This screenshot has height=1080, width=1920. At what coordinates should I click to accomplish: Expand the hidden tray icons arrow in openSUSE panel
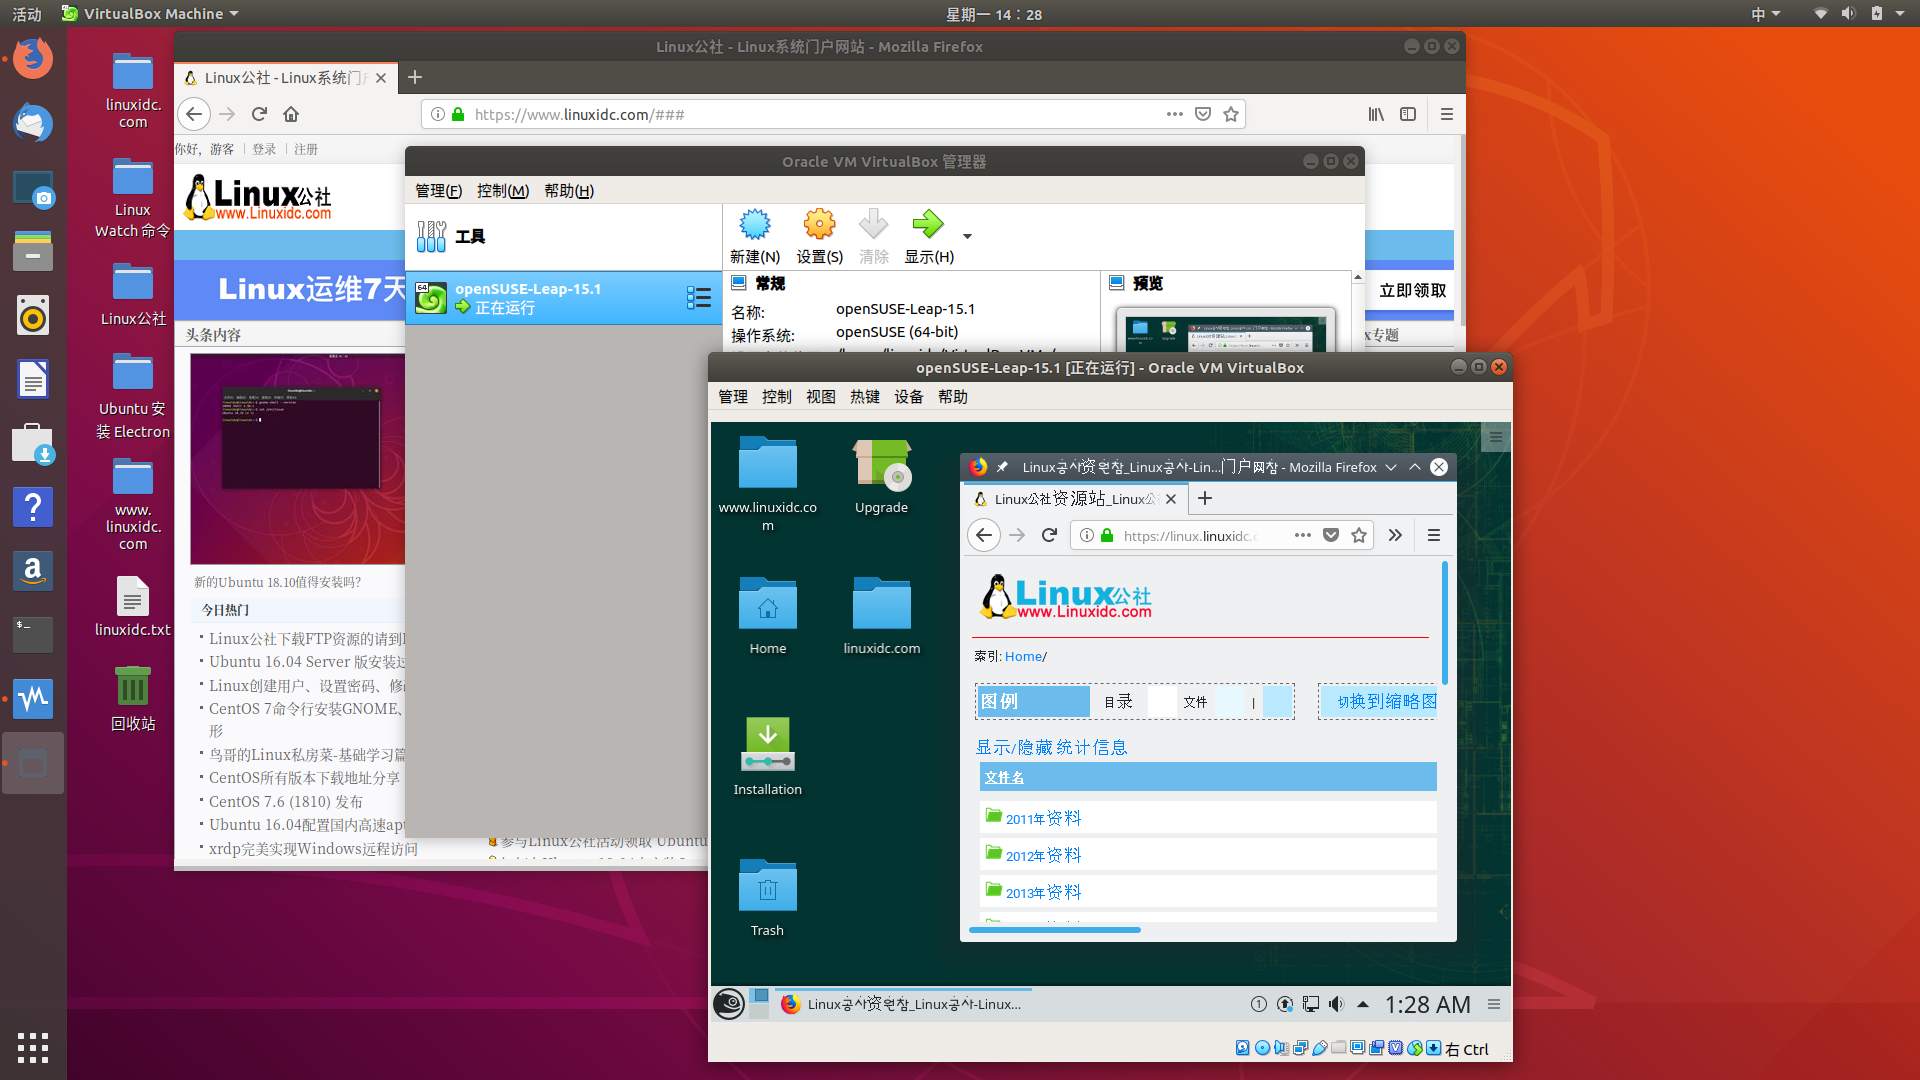pyautogui.click(x=1362, y=1004)
